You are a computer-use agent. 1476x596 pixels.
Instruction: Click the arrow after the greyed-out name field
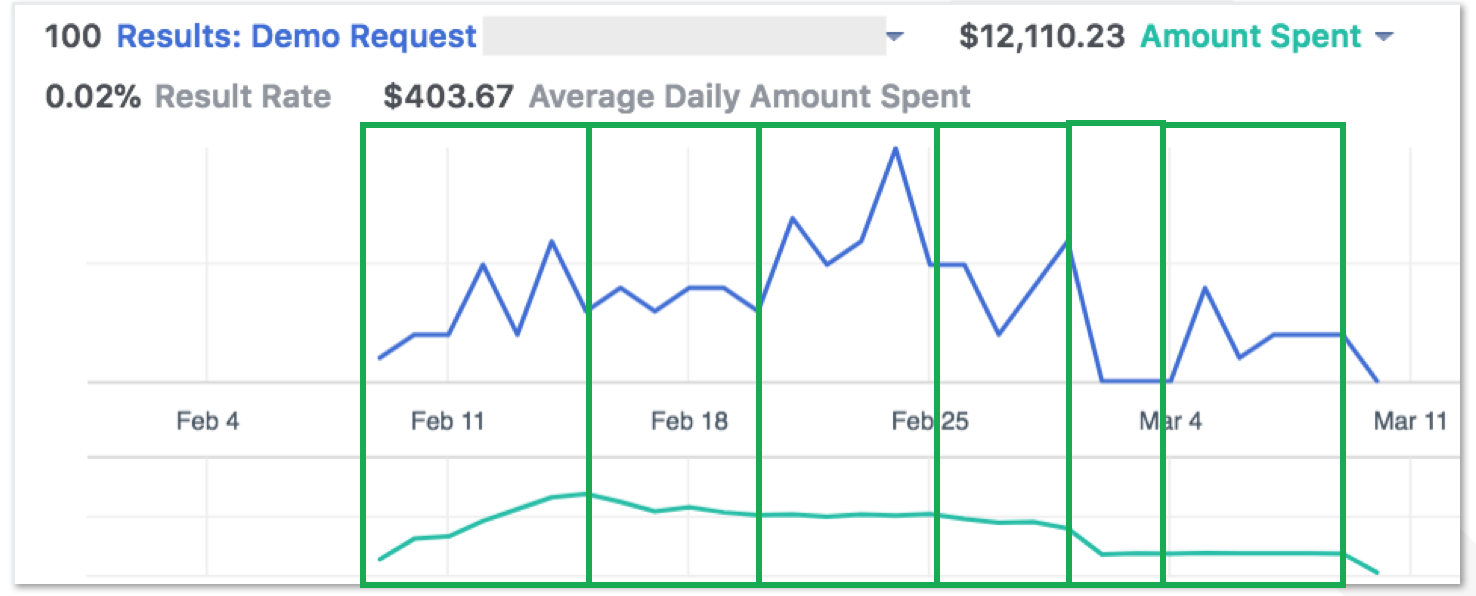[895, 38]
